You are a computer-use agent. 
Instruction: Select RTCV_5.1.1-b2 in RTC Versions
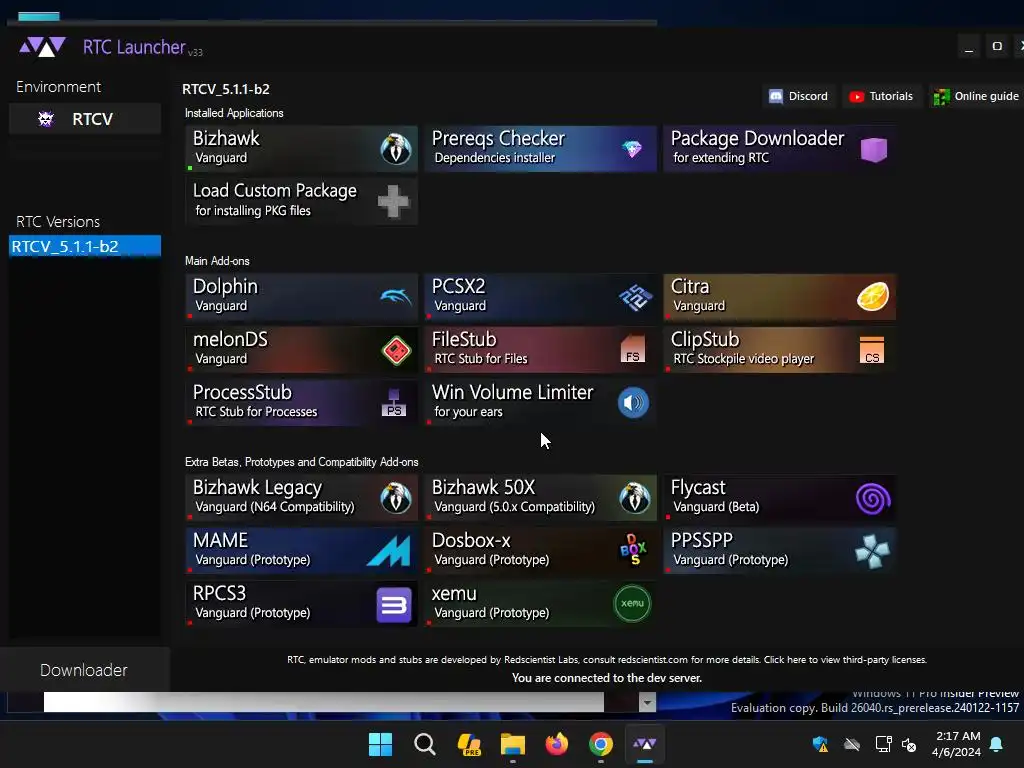click(85, 246)
